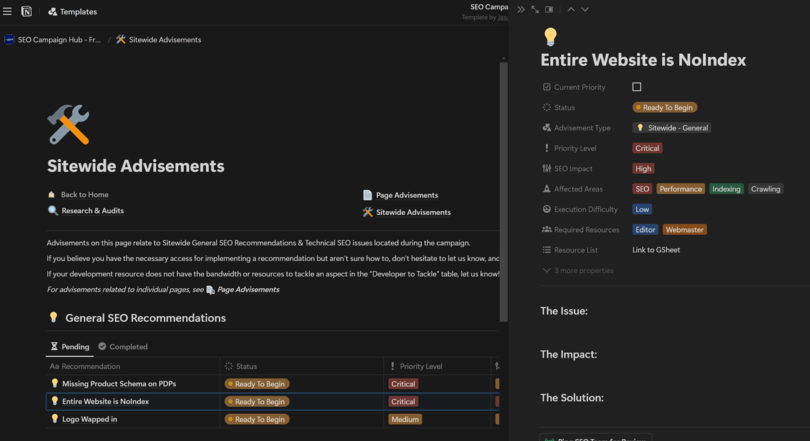Click the Notion logo icon
Screen dimensions: 810x441
(27, 12)
